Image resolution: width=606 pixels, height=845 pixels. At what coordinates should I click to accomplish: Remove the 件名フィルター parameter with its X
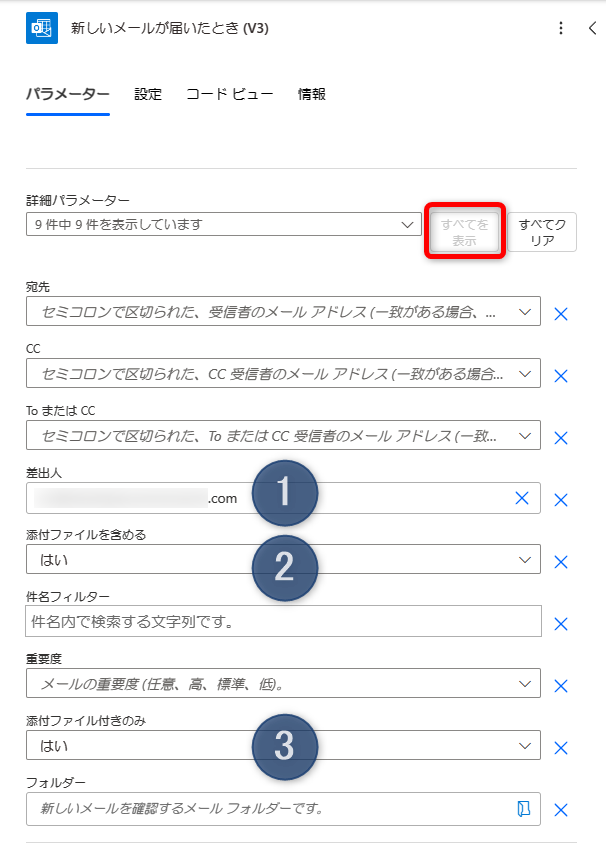tap(561, 624)
